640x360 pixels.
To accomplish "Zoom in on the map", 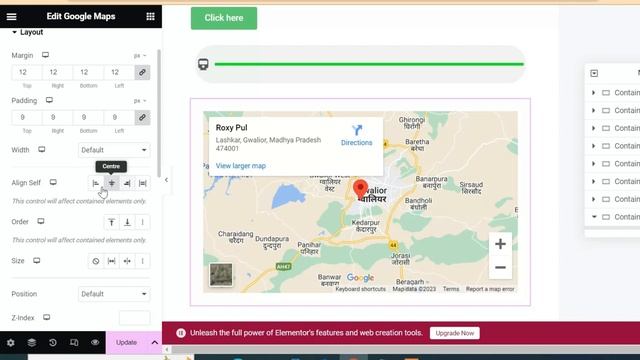I will (x=500, y=244).
